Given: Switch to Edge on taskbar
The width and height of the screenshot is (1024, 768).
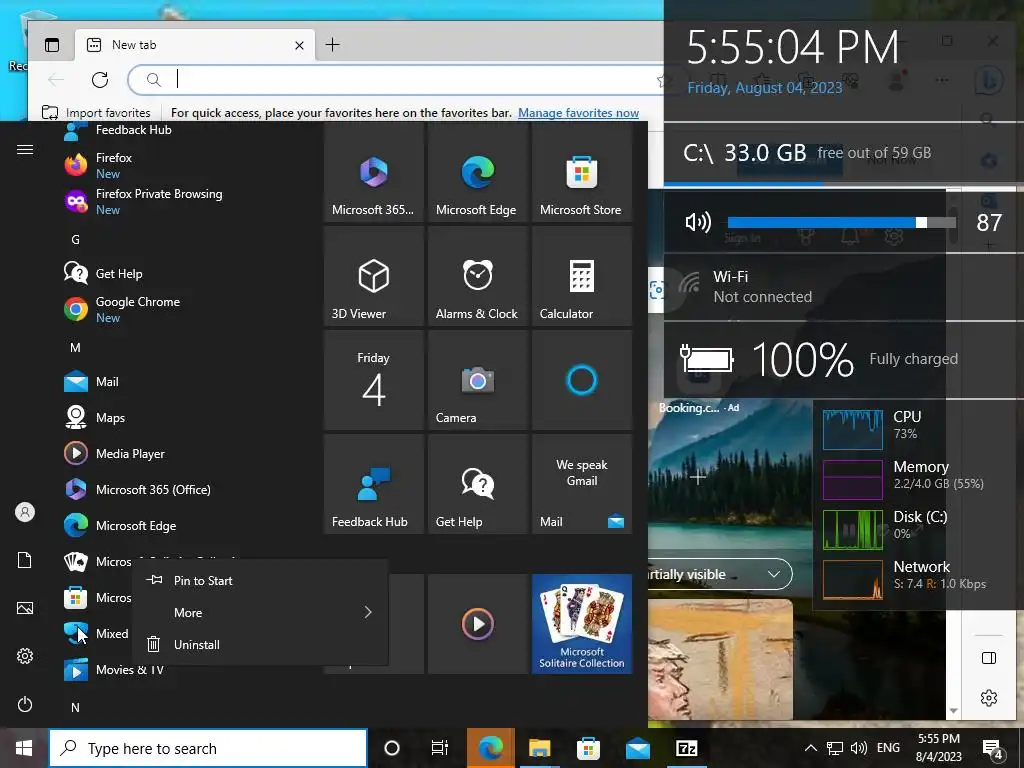Looking at the screenshot, I should pos(490,748).
